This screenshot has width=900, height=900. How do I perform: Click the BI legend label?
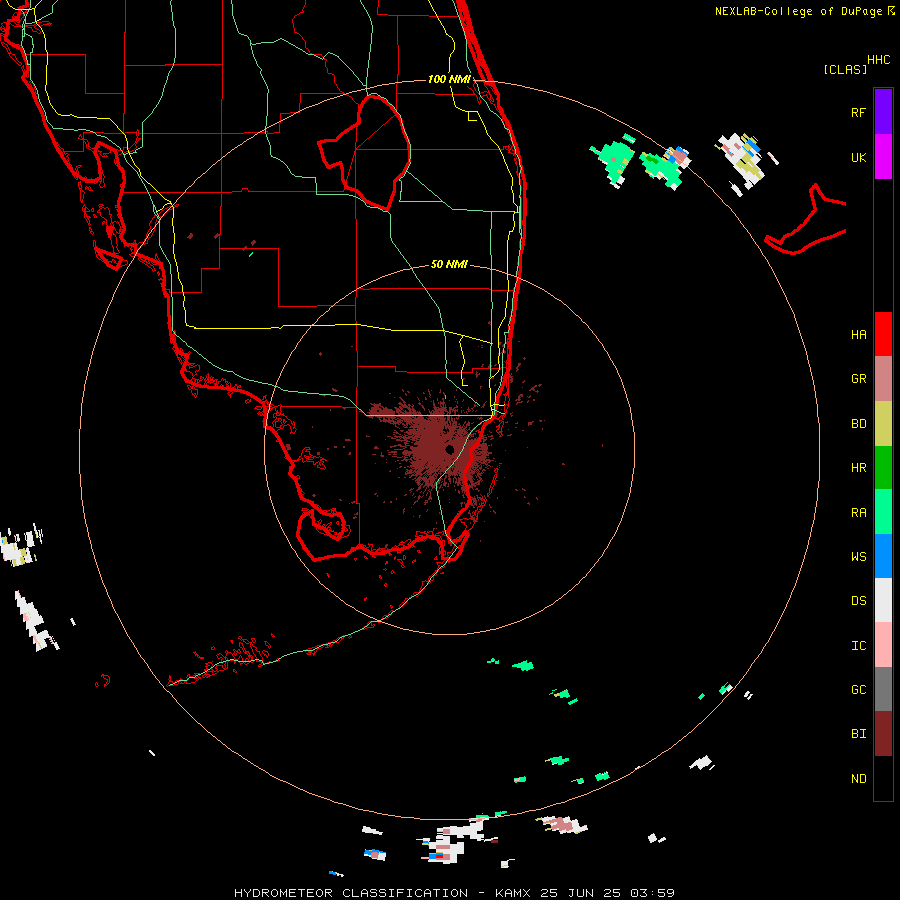(x=858, y=734)
